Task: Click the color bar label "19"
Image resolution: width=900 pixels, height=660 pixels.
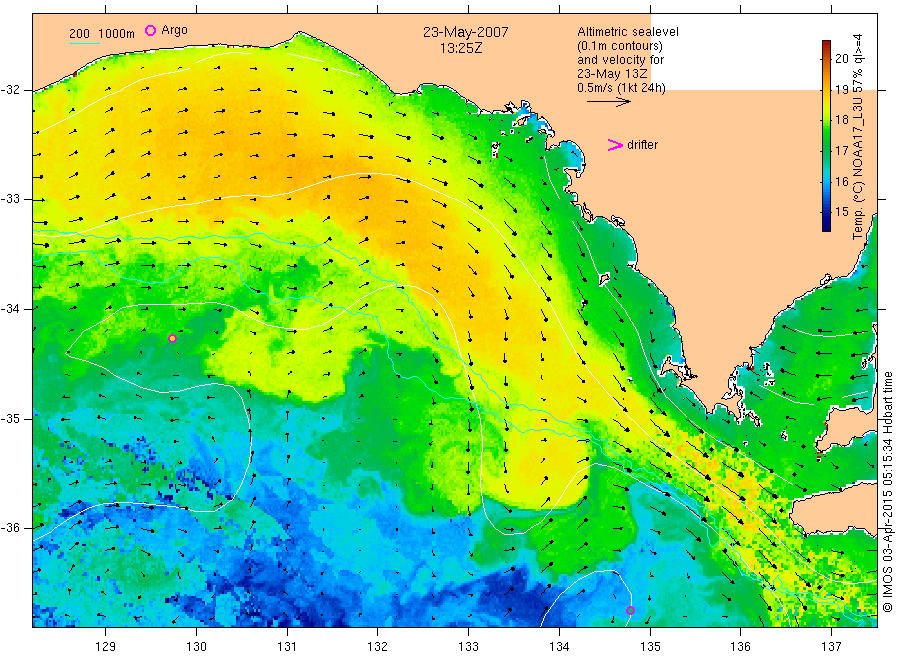Action: click(841, 90)
